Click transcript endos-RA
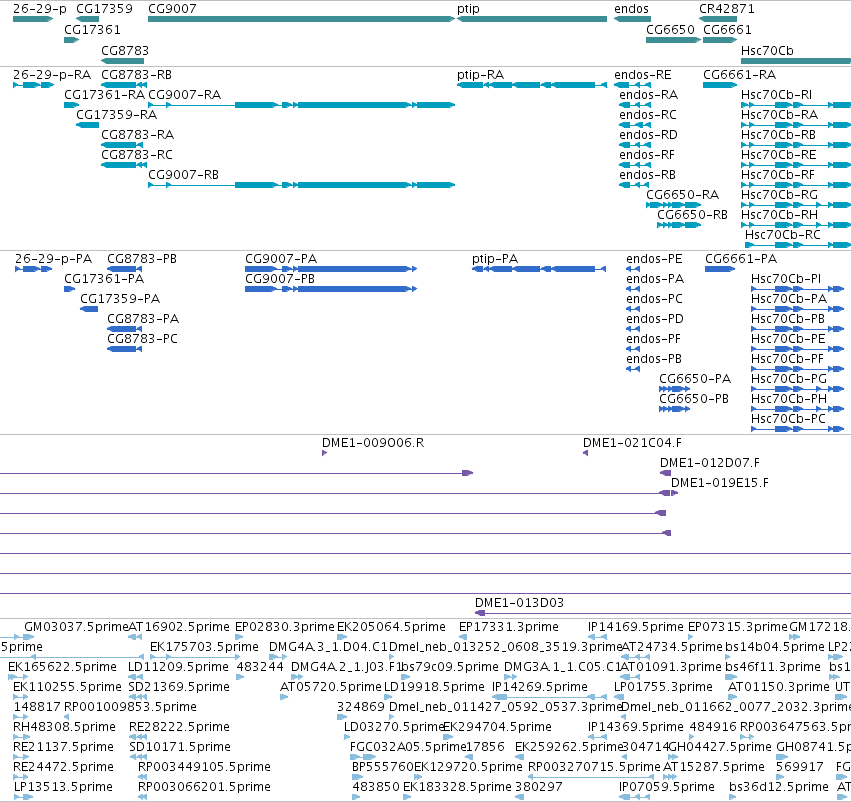Image resolution: width=851 pixels, height=802 pixels. (x=635, y=105)
